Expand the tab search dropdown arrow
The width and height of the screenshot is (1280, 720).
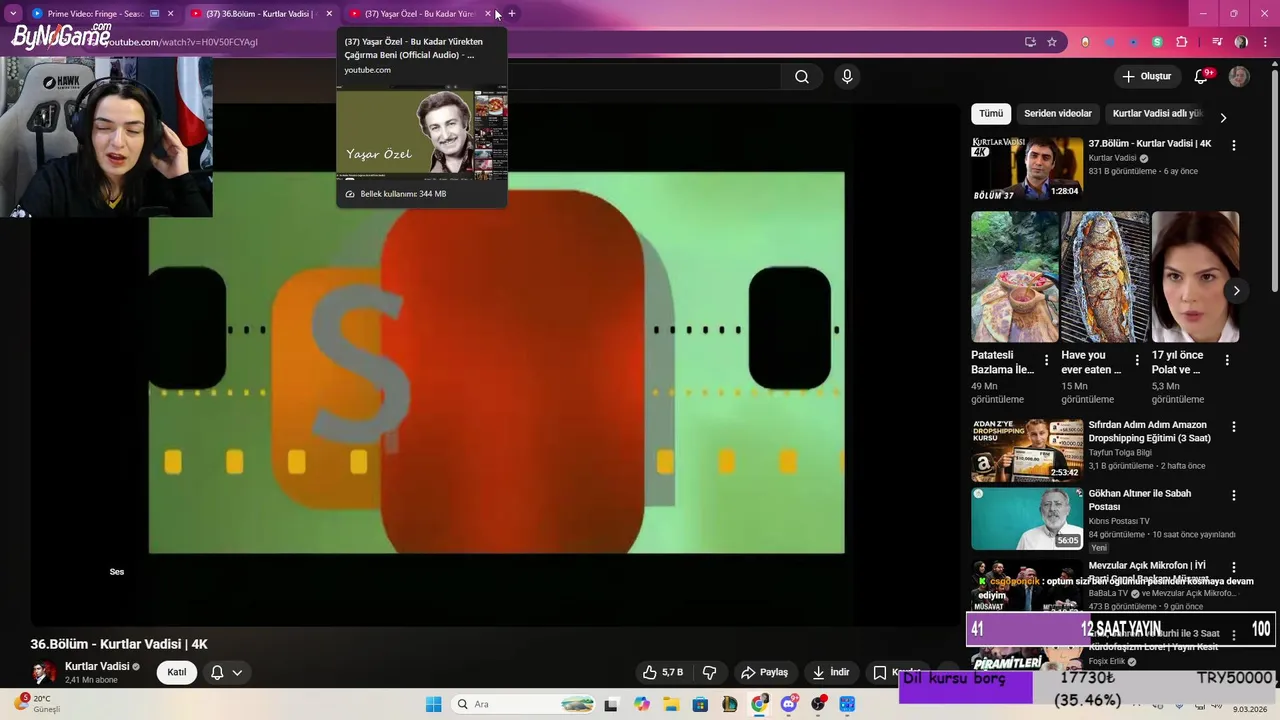[13, 13]
